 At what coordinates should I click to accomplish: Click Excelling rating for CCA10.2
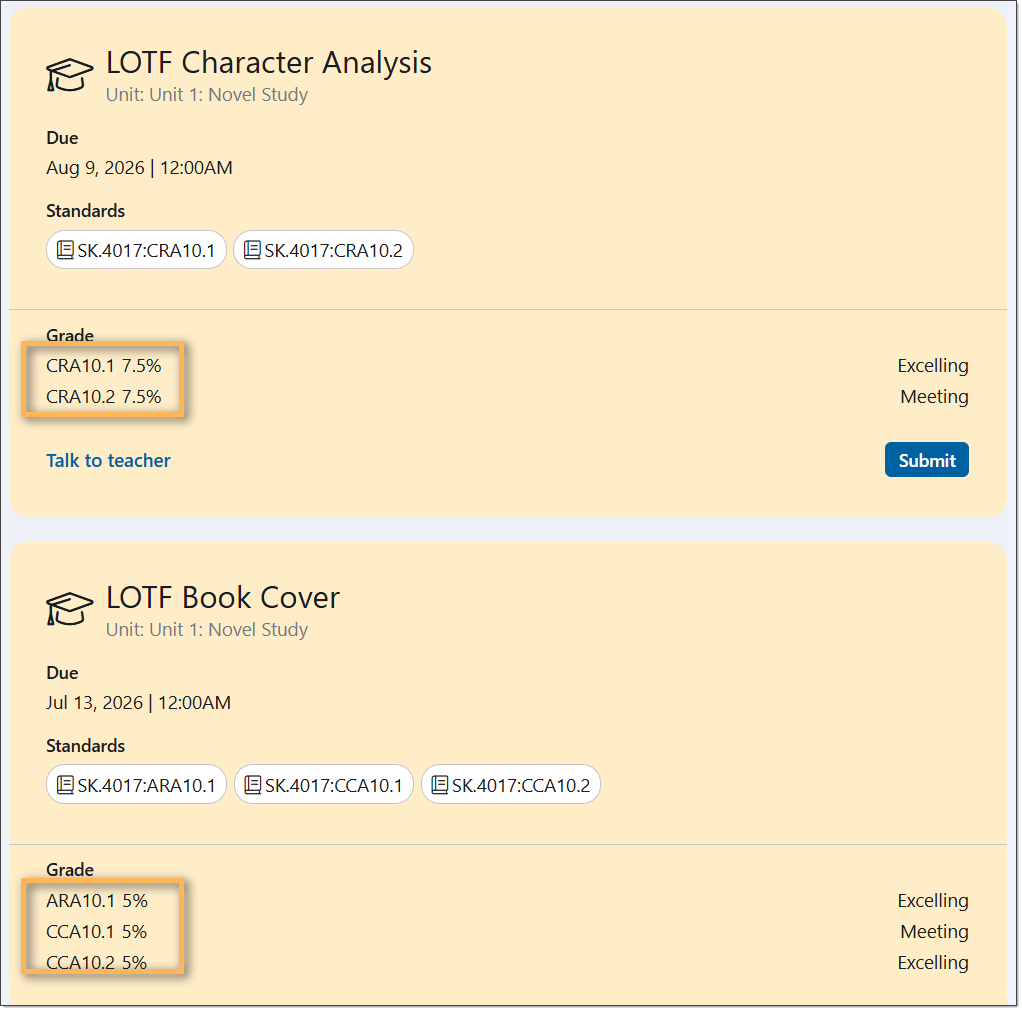(x=933, y=963)
